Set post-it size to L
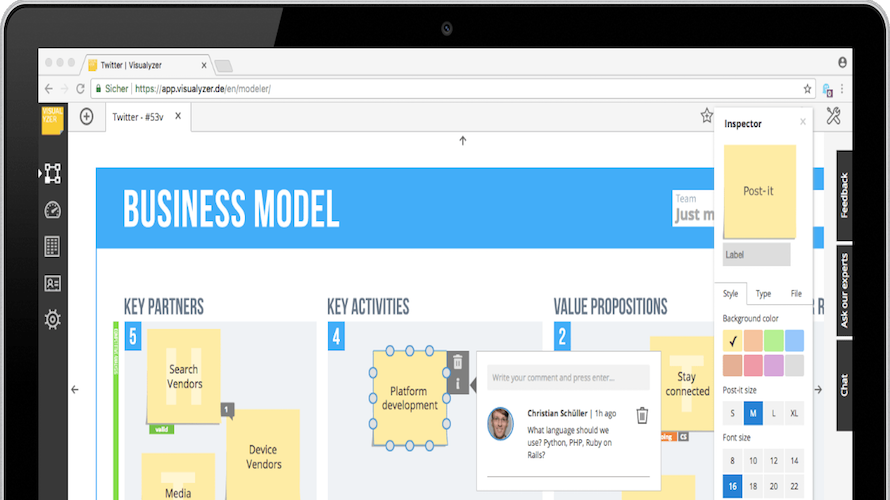 tap(774, 413)
